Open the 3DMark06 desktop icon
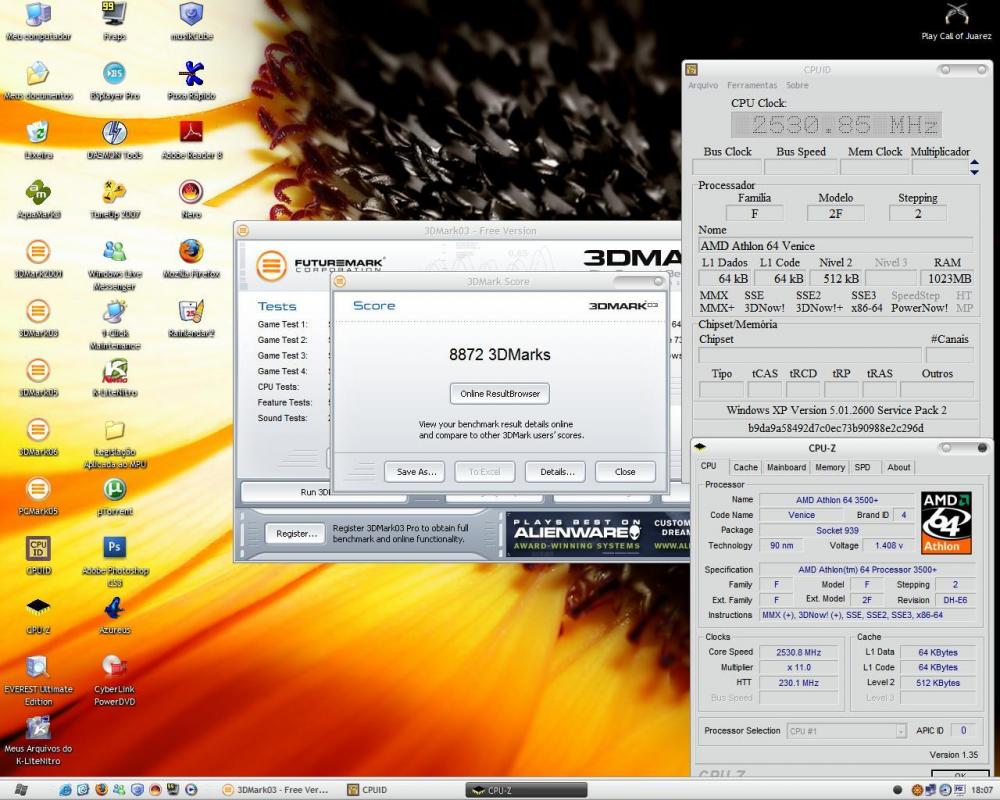 click(x=38, y=430)
